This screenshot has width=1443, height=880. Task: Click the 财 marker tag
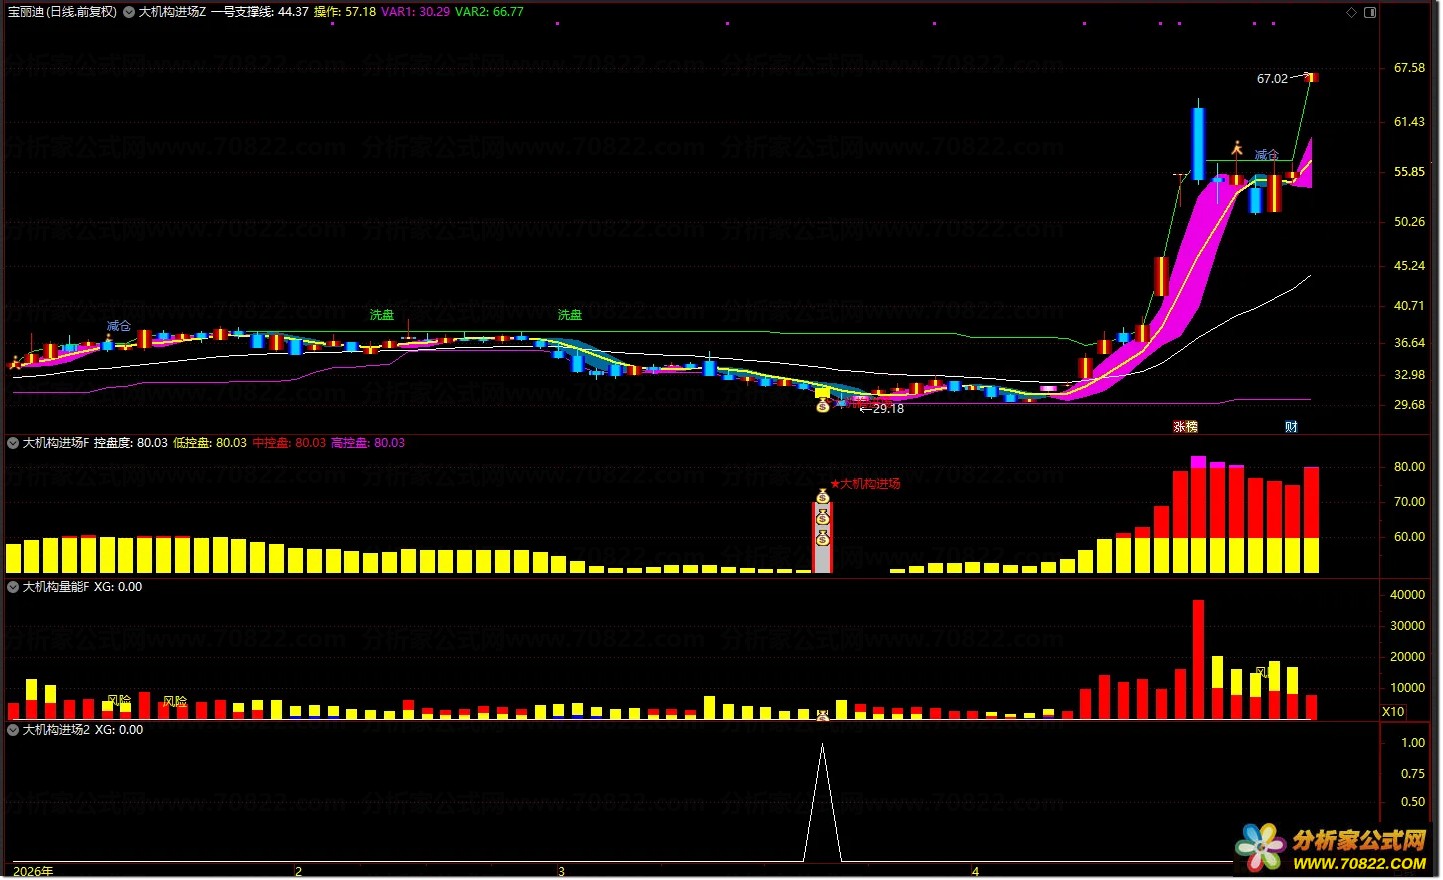click(1291, 426)
